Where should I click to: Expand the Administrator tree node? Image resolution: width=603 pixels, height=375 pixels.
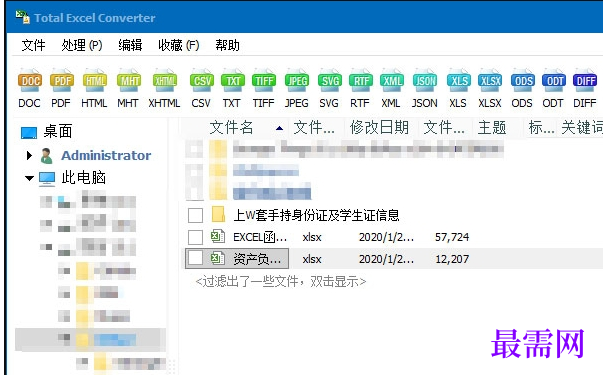(29, 155)
